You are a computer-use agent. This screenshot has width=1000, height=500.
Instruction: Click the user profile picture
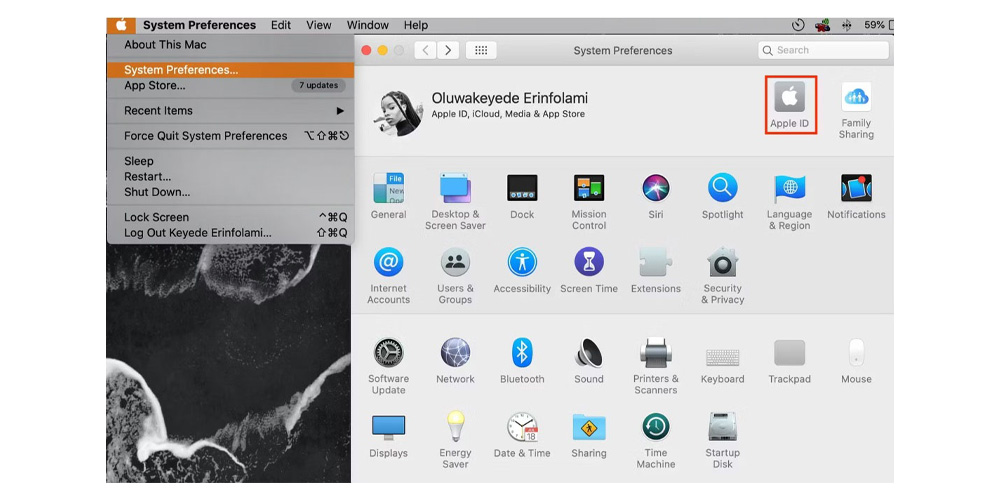point(400,113)
